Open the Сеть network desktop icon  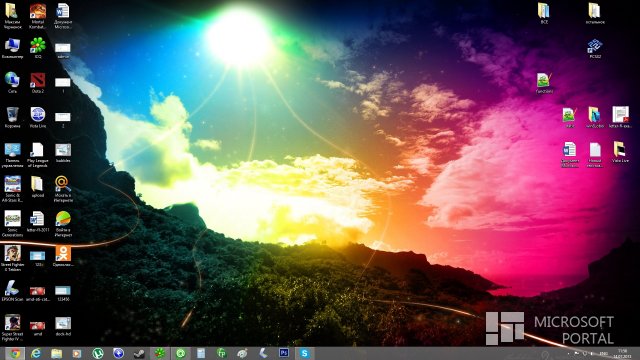tap(12, 83)
